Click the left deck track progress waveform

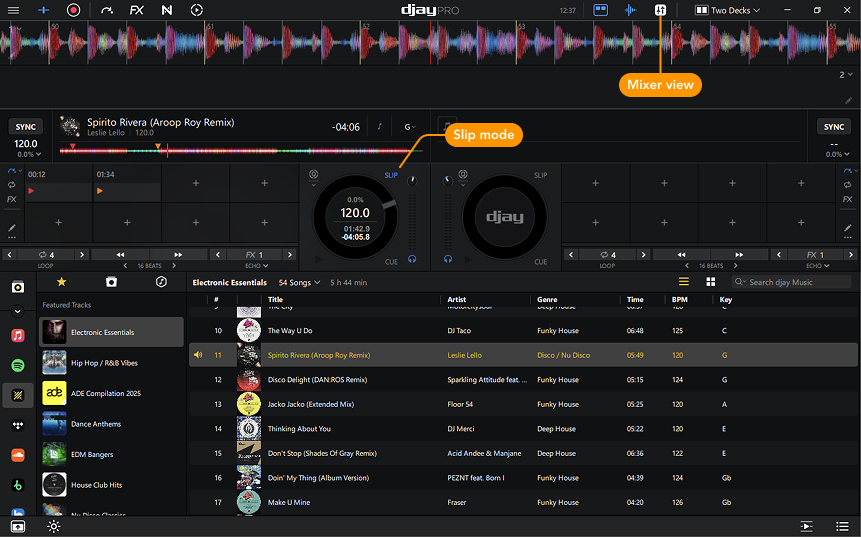click(240, 151)
